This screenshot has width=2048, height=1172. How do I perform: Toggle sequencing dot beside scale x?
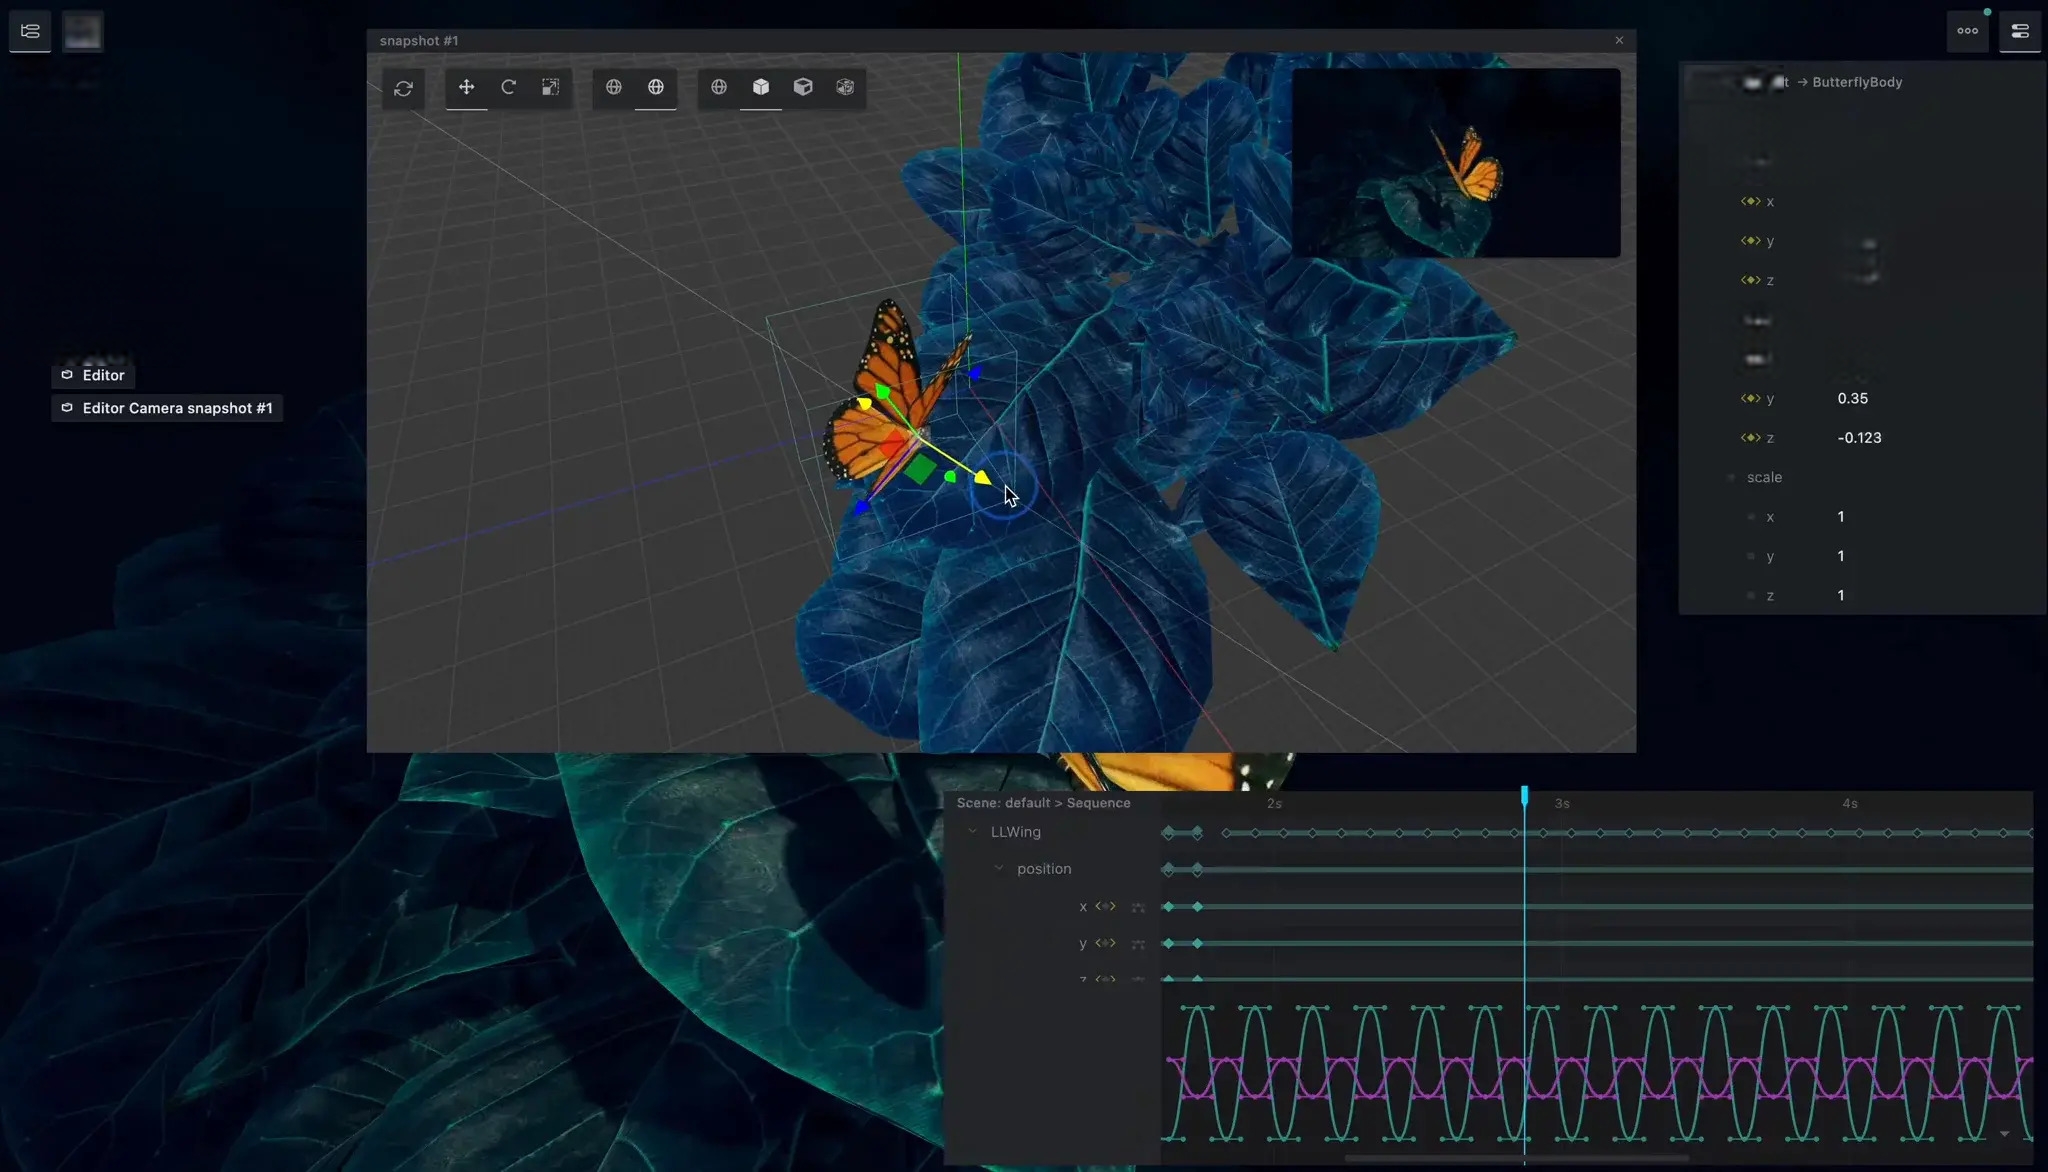(1750, 517)
